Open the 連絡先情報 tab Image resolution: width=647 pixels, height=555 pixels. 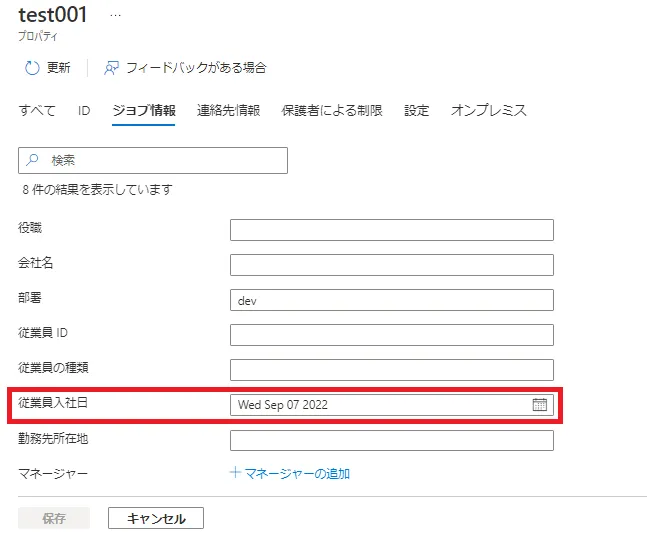click(229, 111)
